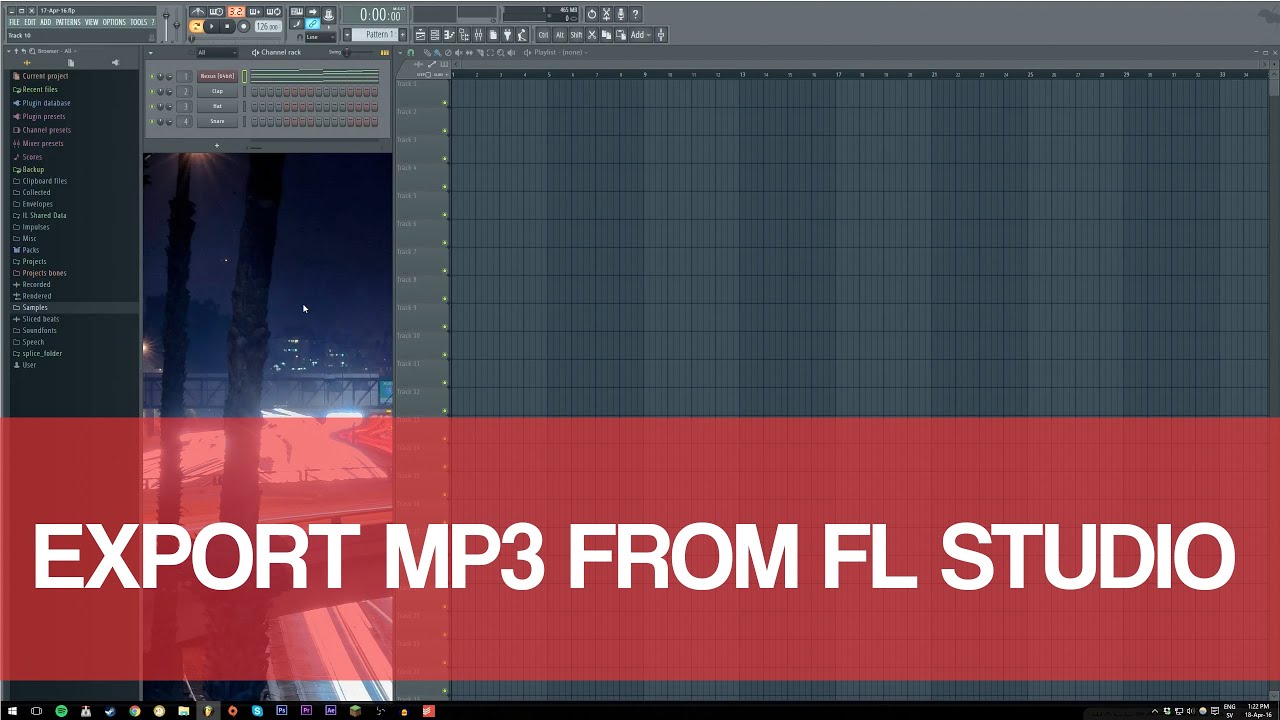1280x720 pixels.
Task: Open the help question mark icon
Action: [x=635, y=14]
